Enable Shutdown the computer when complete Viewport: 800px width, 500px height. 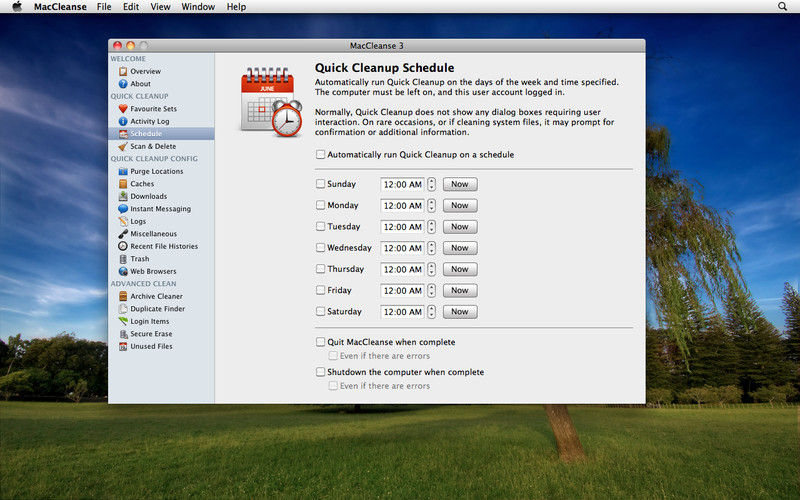click(320, 372)
